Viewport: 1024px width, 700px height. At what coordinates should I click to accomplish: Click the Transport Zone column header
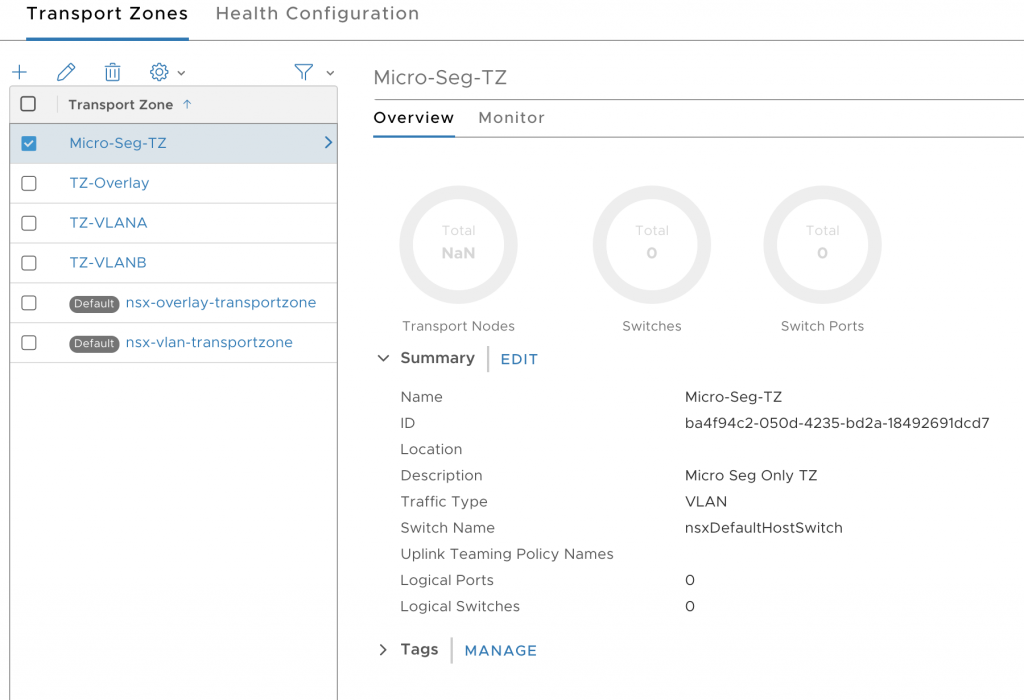click(121, 104)
